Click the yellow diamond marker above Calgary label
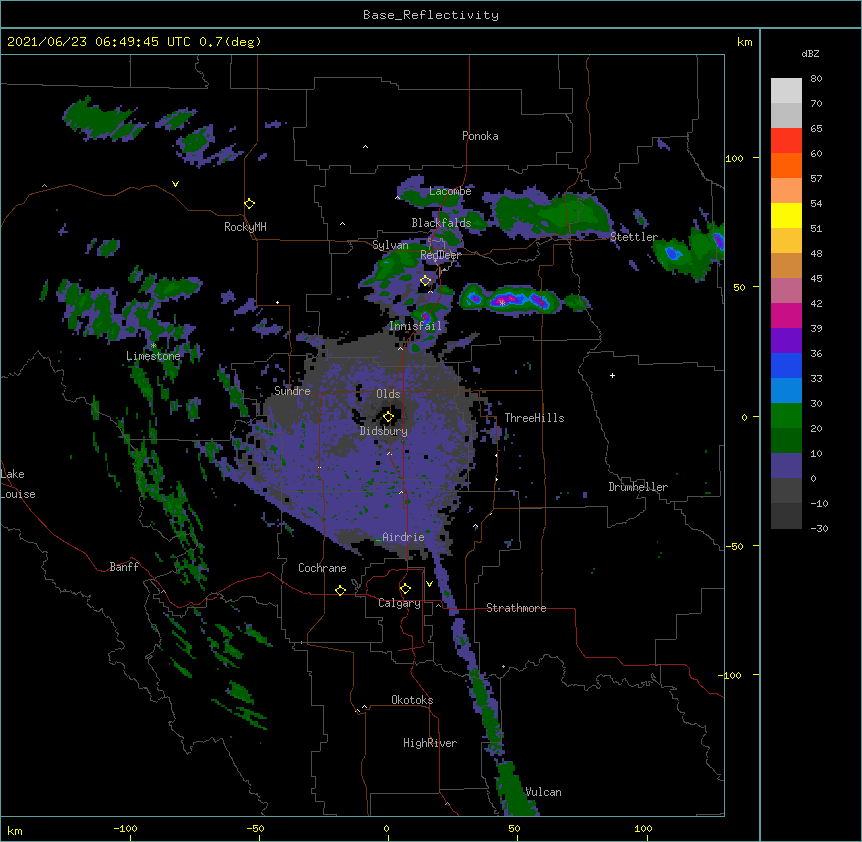The image size is (862, 842). [x=405, y=589]
